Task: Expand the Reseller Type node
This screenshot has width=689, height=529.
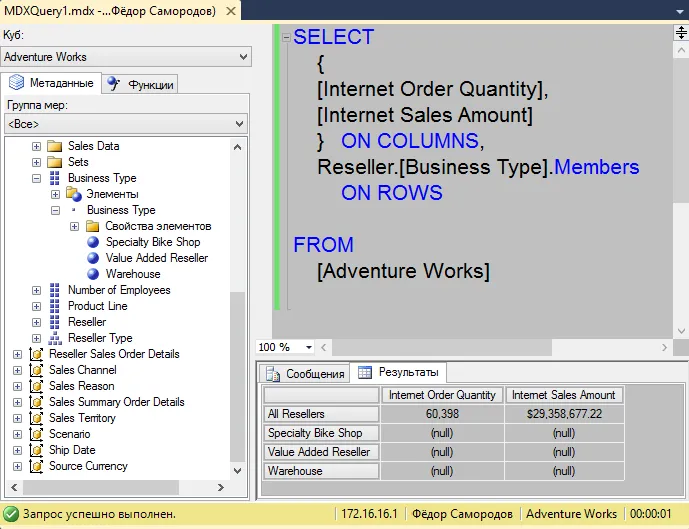Action: (36, 338)
